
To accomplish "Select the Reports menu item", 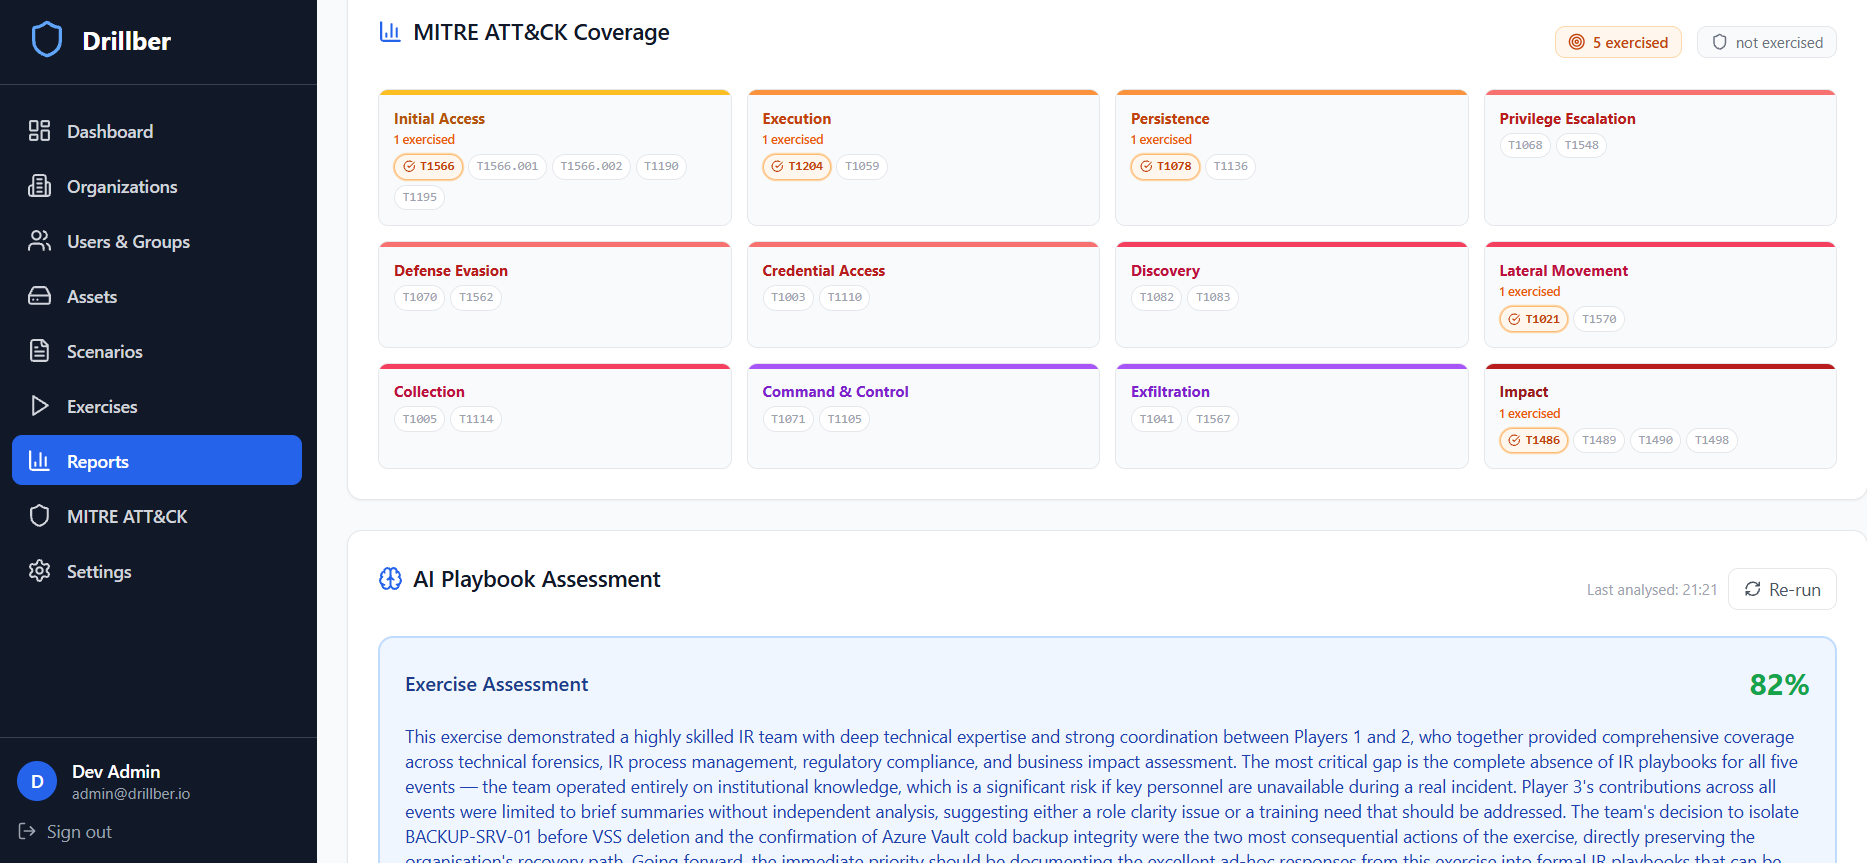I will (x=157, y=461).
